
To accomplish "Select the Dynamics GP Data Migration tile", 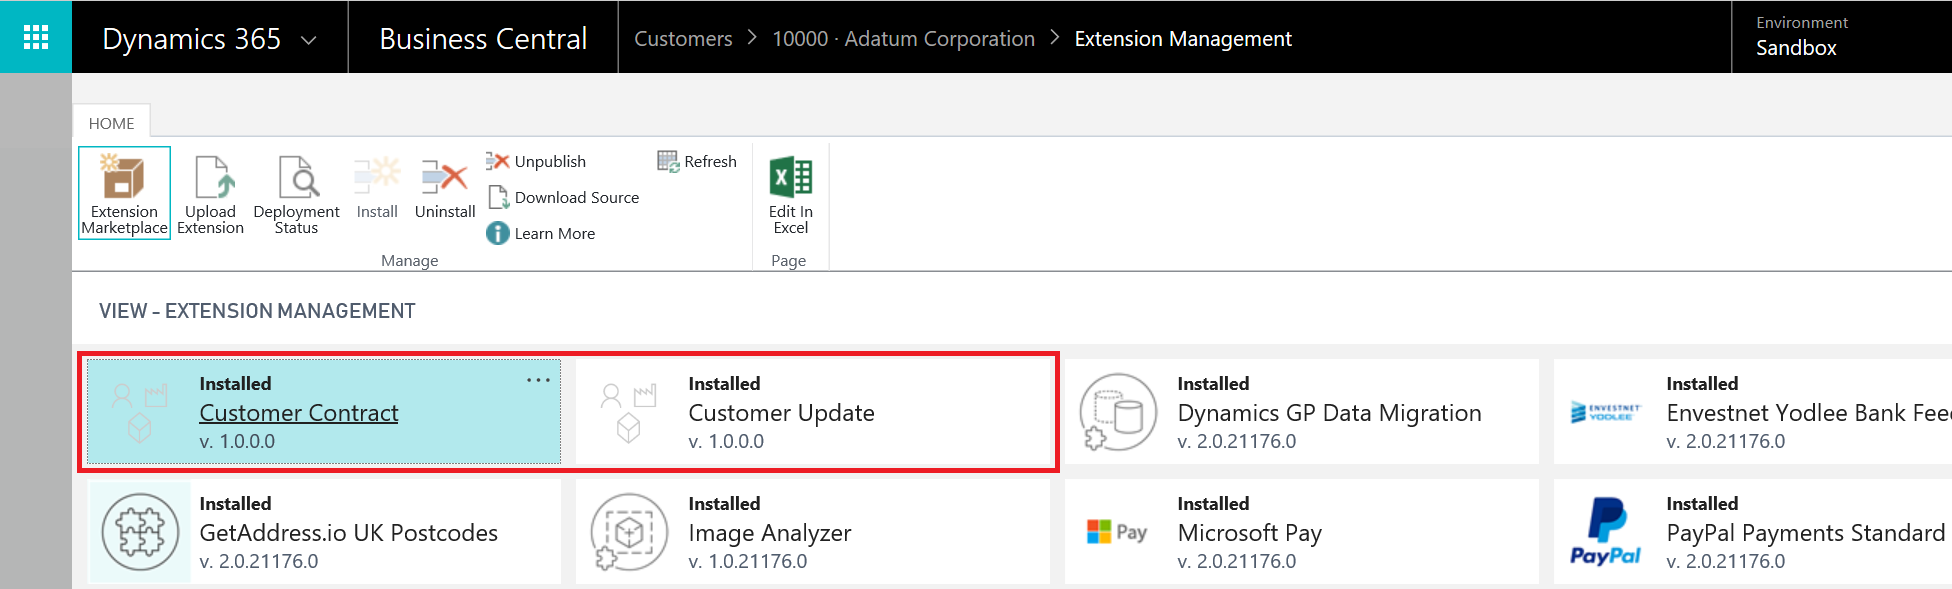I will pyautogui.click(x=1300, y=412).
